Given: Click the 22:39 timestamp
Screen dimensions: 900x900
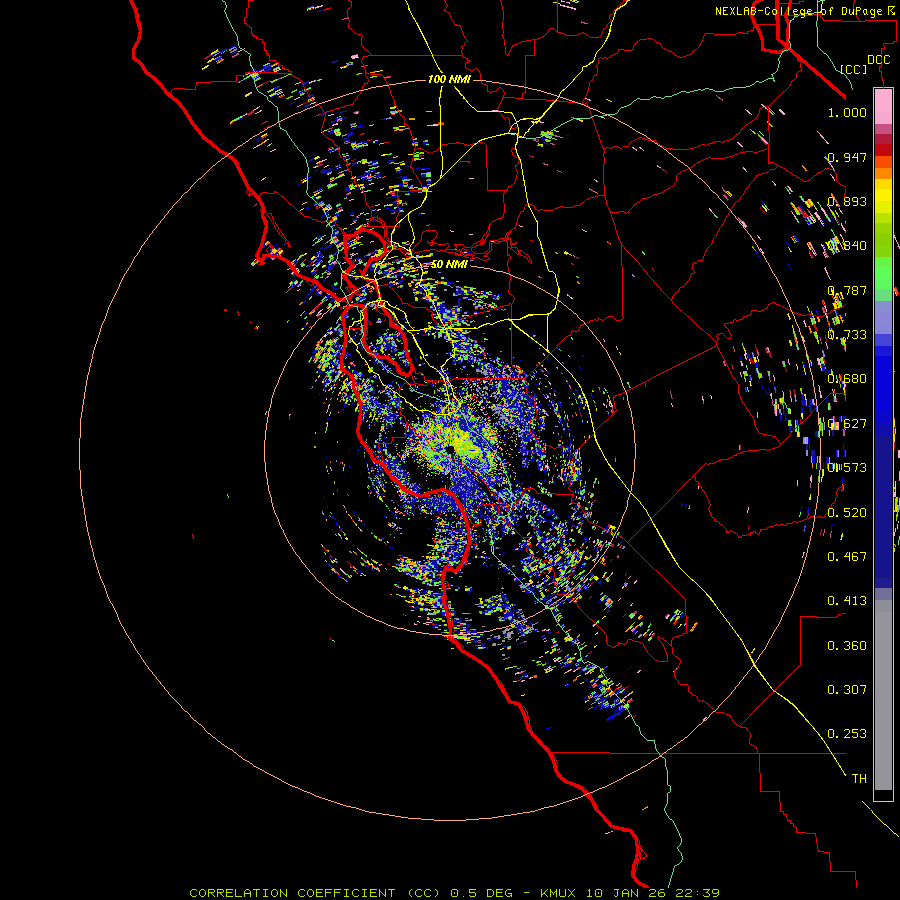Looking at the screenshot, I should [x=699, y=893].
